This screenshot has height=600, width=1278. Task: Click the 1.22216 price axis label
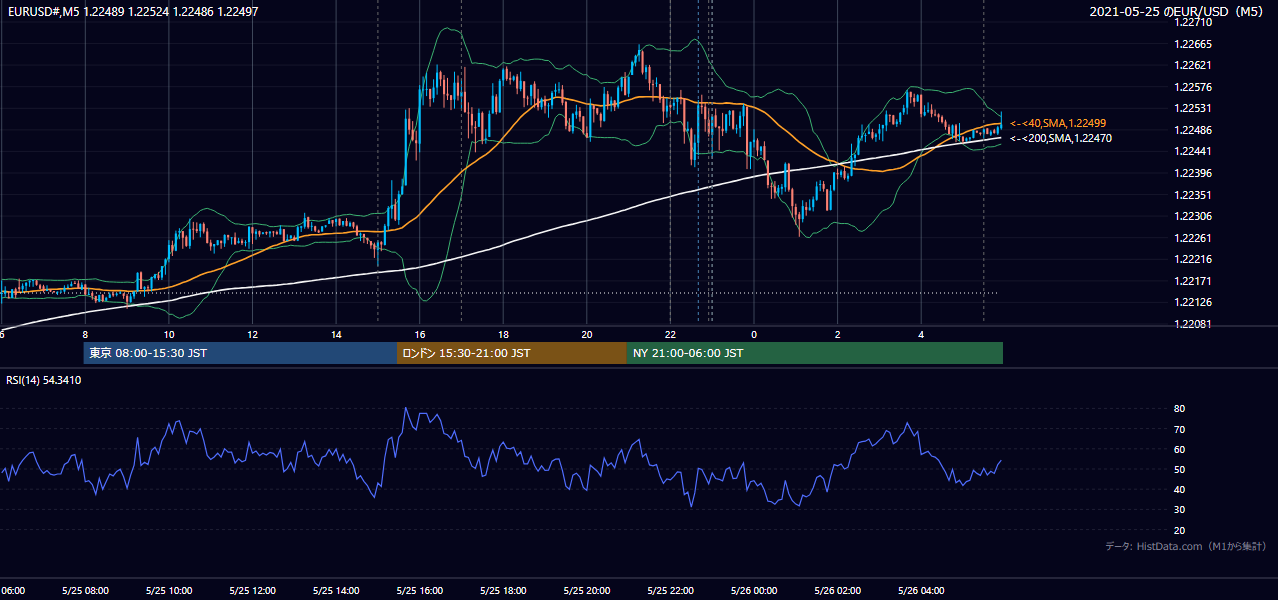[x=1193, y=259]
